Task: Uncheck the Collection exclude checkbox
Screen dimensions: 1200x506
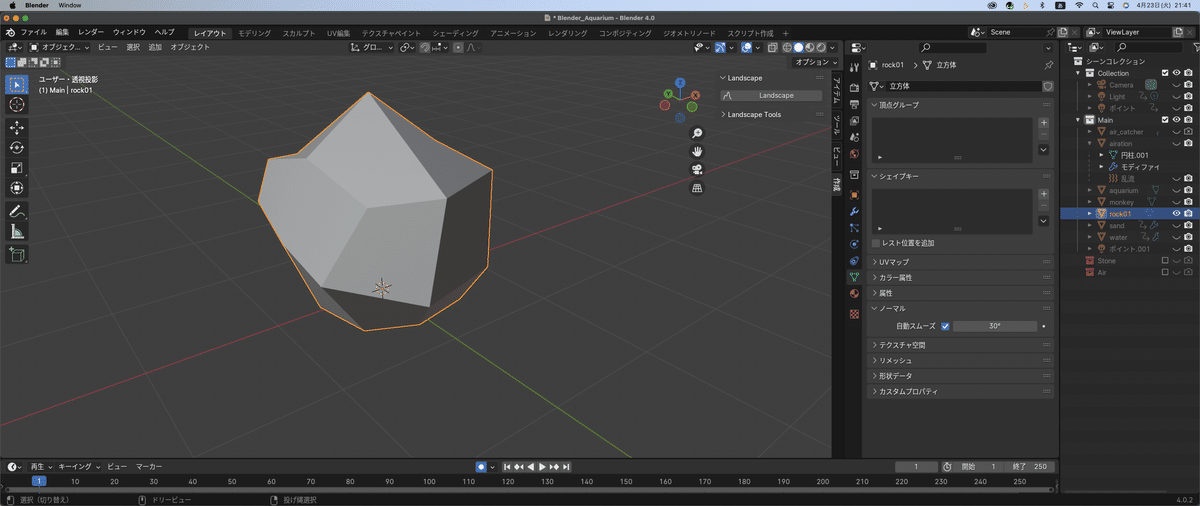Action: (1165, 73)
